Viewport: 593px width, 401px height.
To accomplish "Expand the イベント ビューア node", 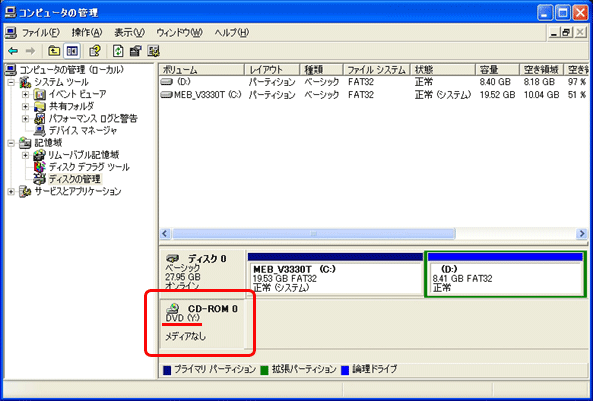I will (x=25, y=94).
